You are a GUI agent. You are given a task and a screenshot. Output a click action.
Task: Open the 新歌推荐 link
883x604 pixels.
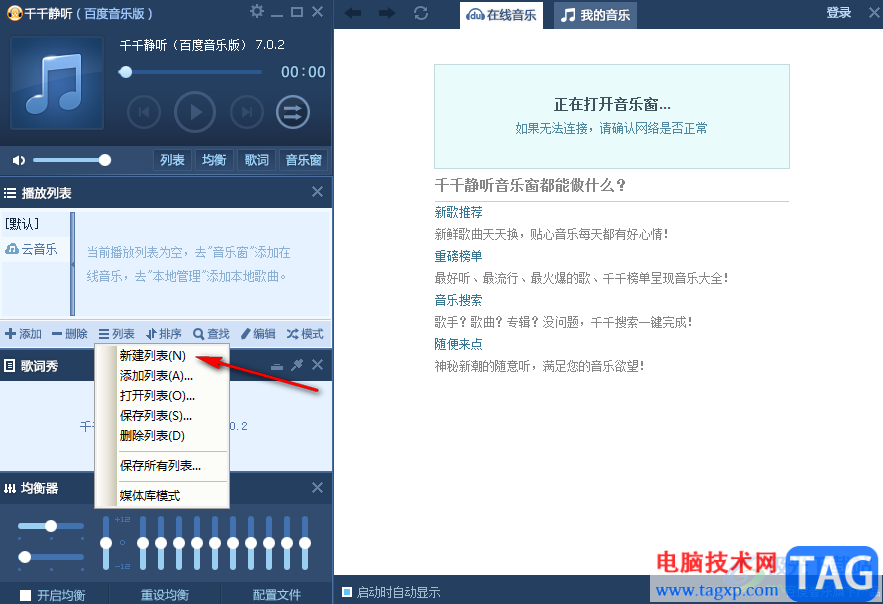point(458,212)
